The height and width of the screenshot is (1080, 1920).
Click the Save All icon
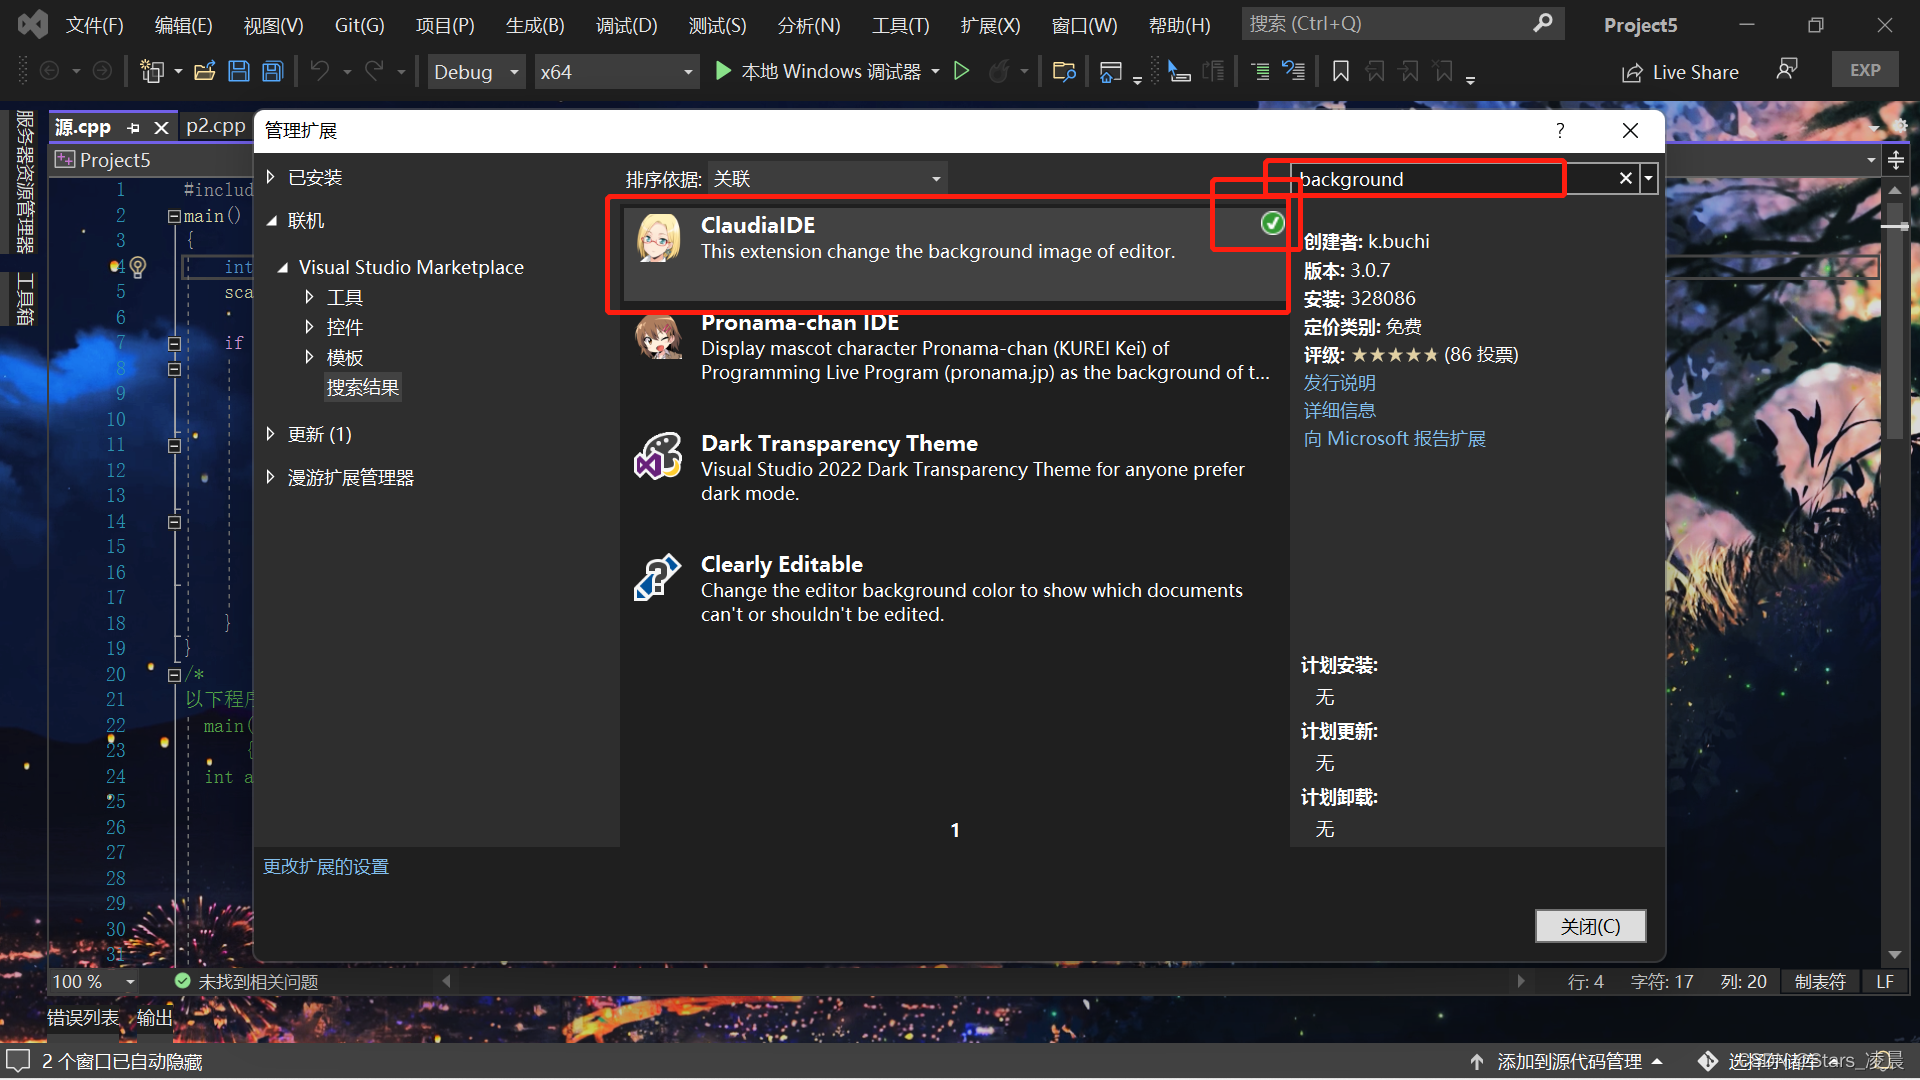pos(272,71)
